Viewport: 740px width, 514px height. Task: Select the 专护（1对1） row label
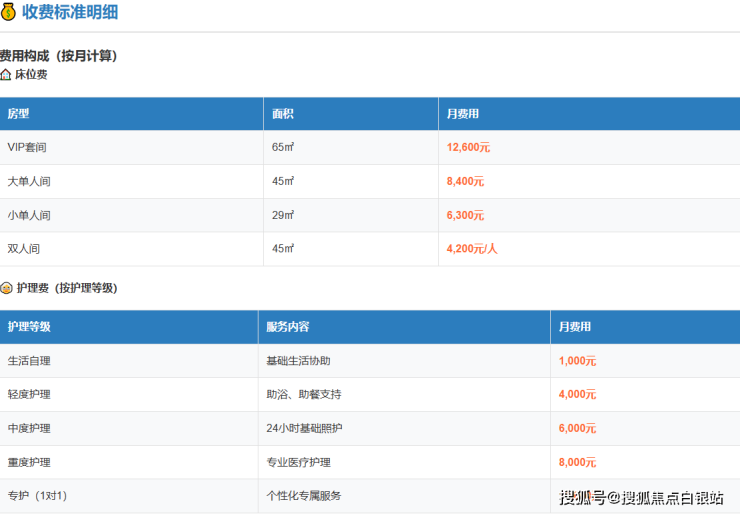click(x=37, y=496)
